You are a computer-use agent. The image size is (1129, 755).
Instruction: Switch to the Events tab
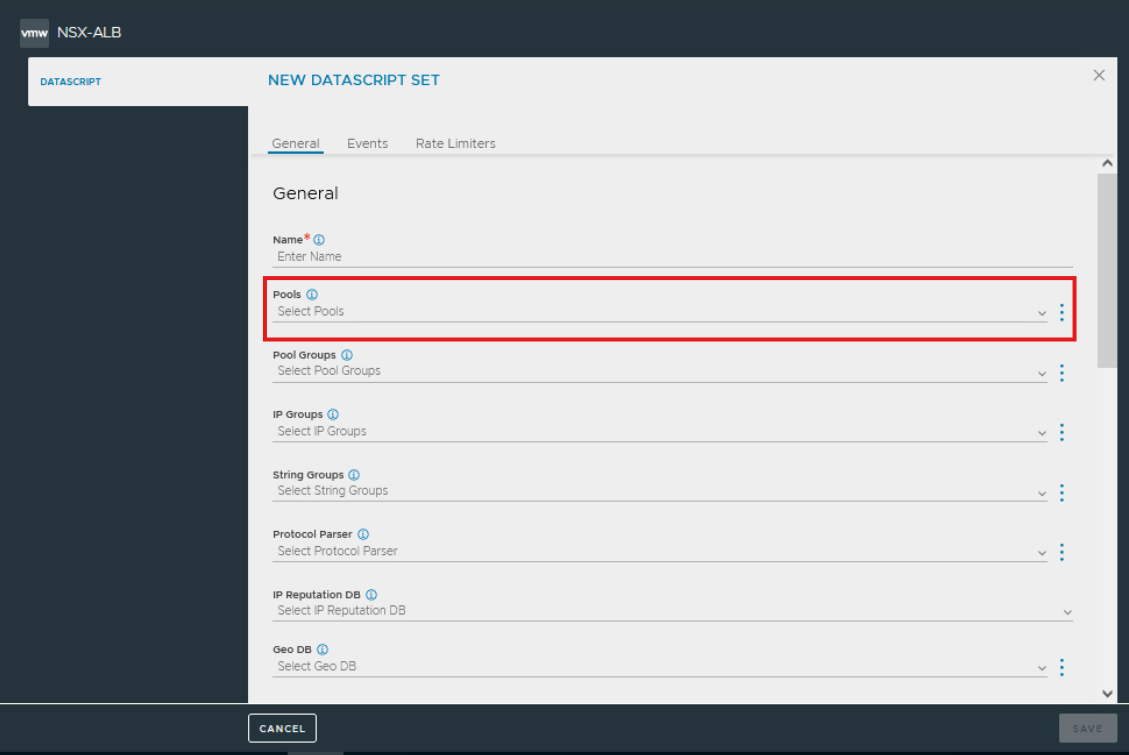(x=367, y=144)
